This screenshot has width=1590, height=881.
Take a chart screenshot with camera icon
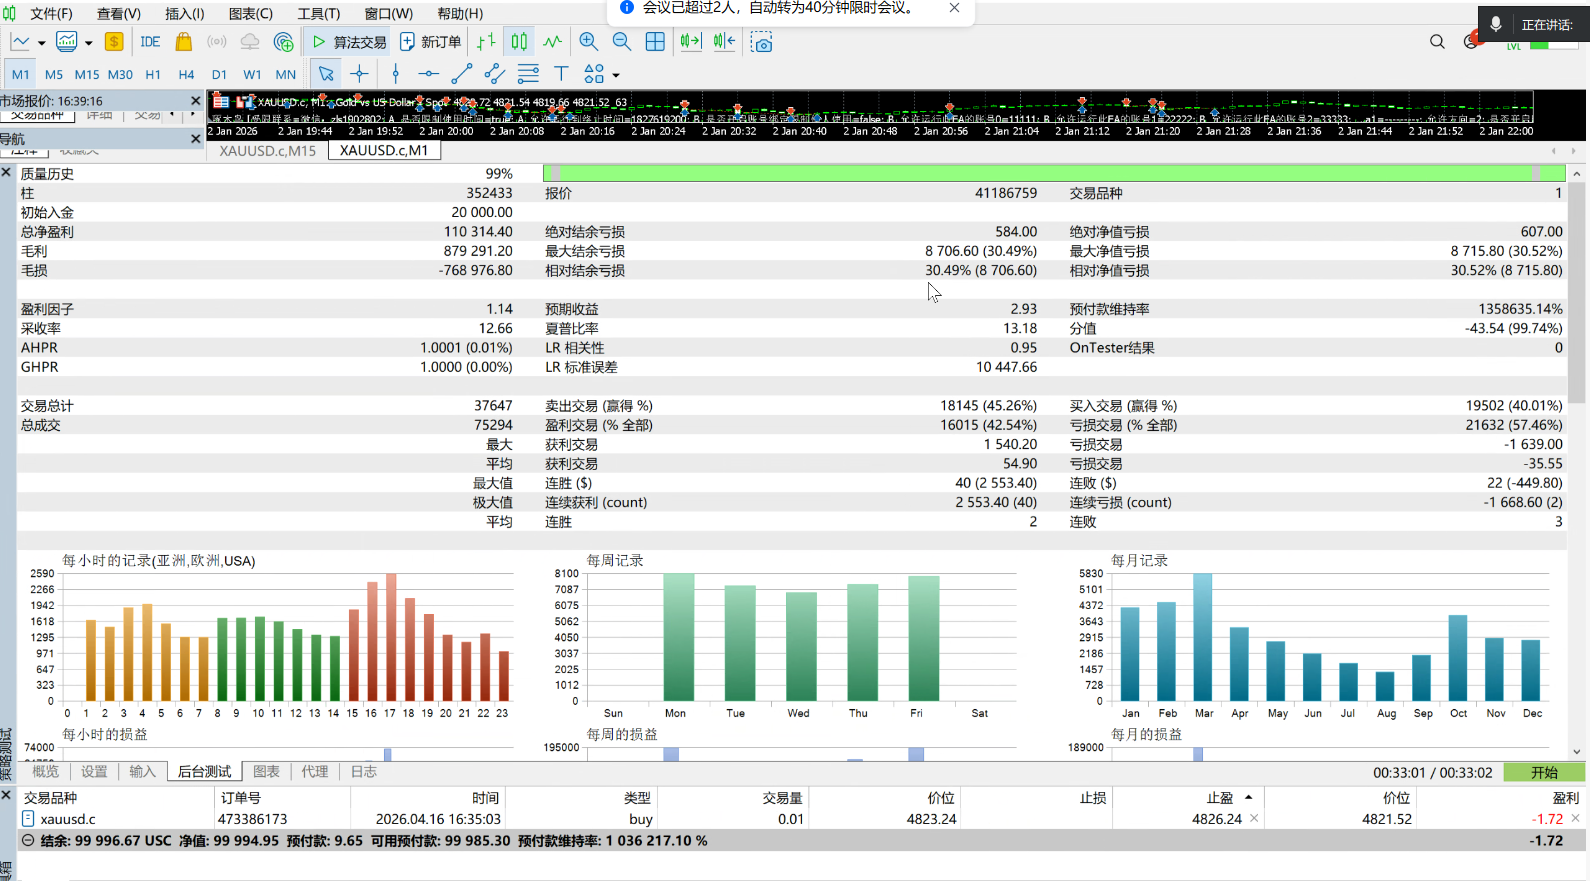[762, 42]
